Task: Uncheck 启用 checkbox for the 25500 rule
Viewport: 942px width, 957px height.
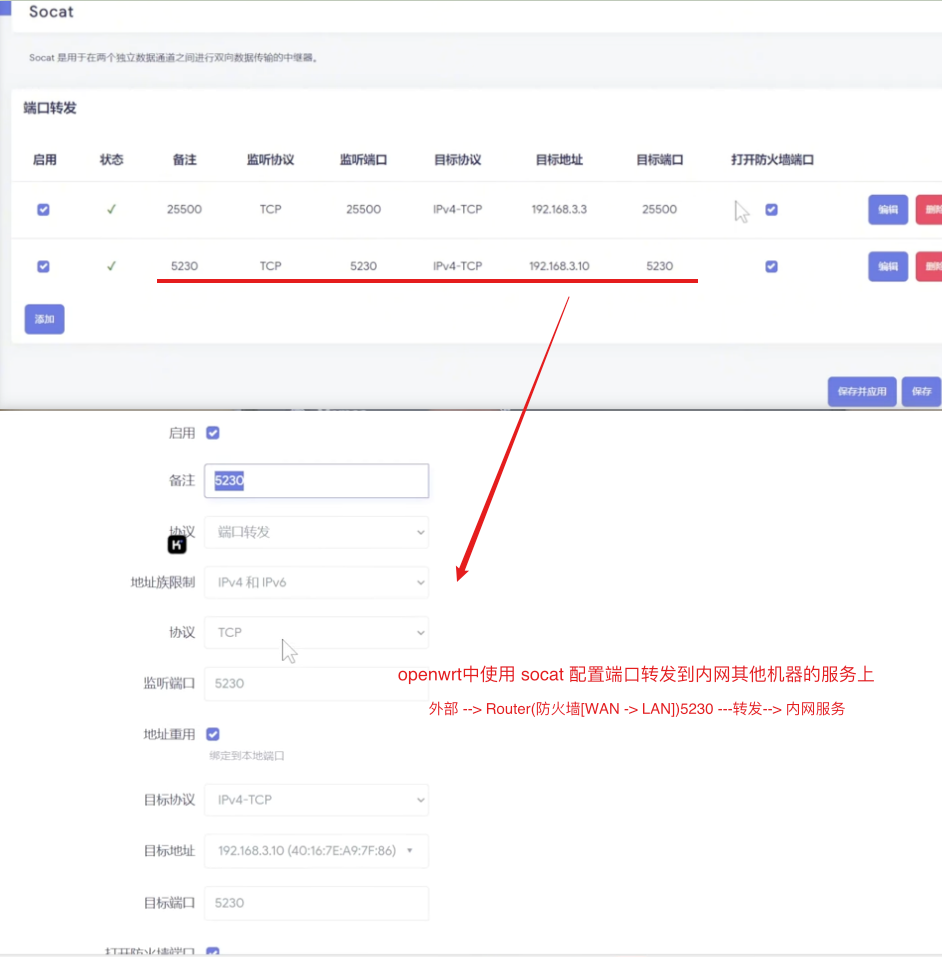Action: [x=43, y=210]
